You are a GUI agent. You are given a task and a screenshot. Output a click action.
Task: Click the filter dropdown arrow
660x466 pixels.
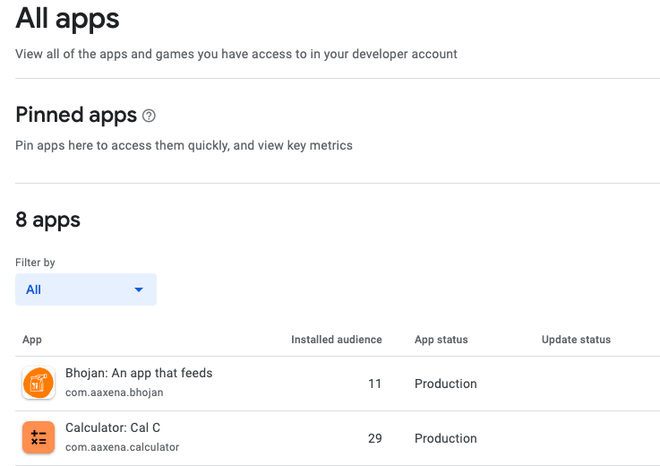139,290
